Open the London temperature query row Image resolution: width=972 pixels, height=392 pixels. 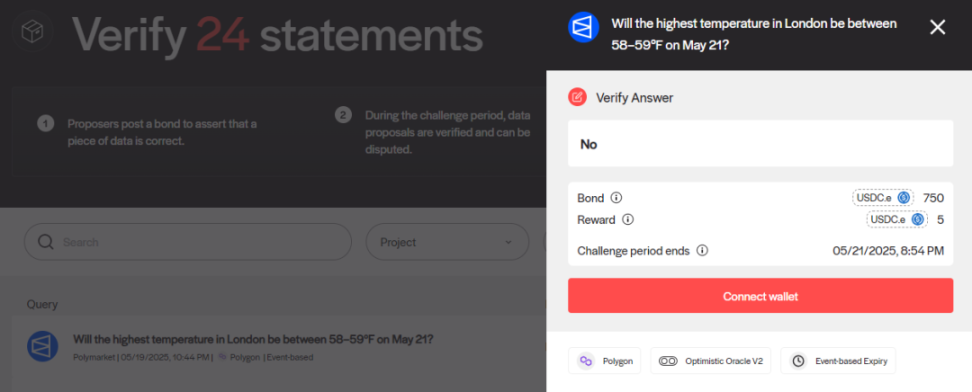279,347
